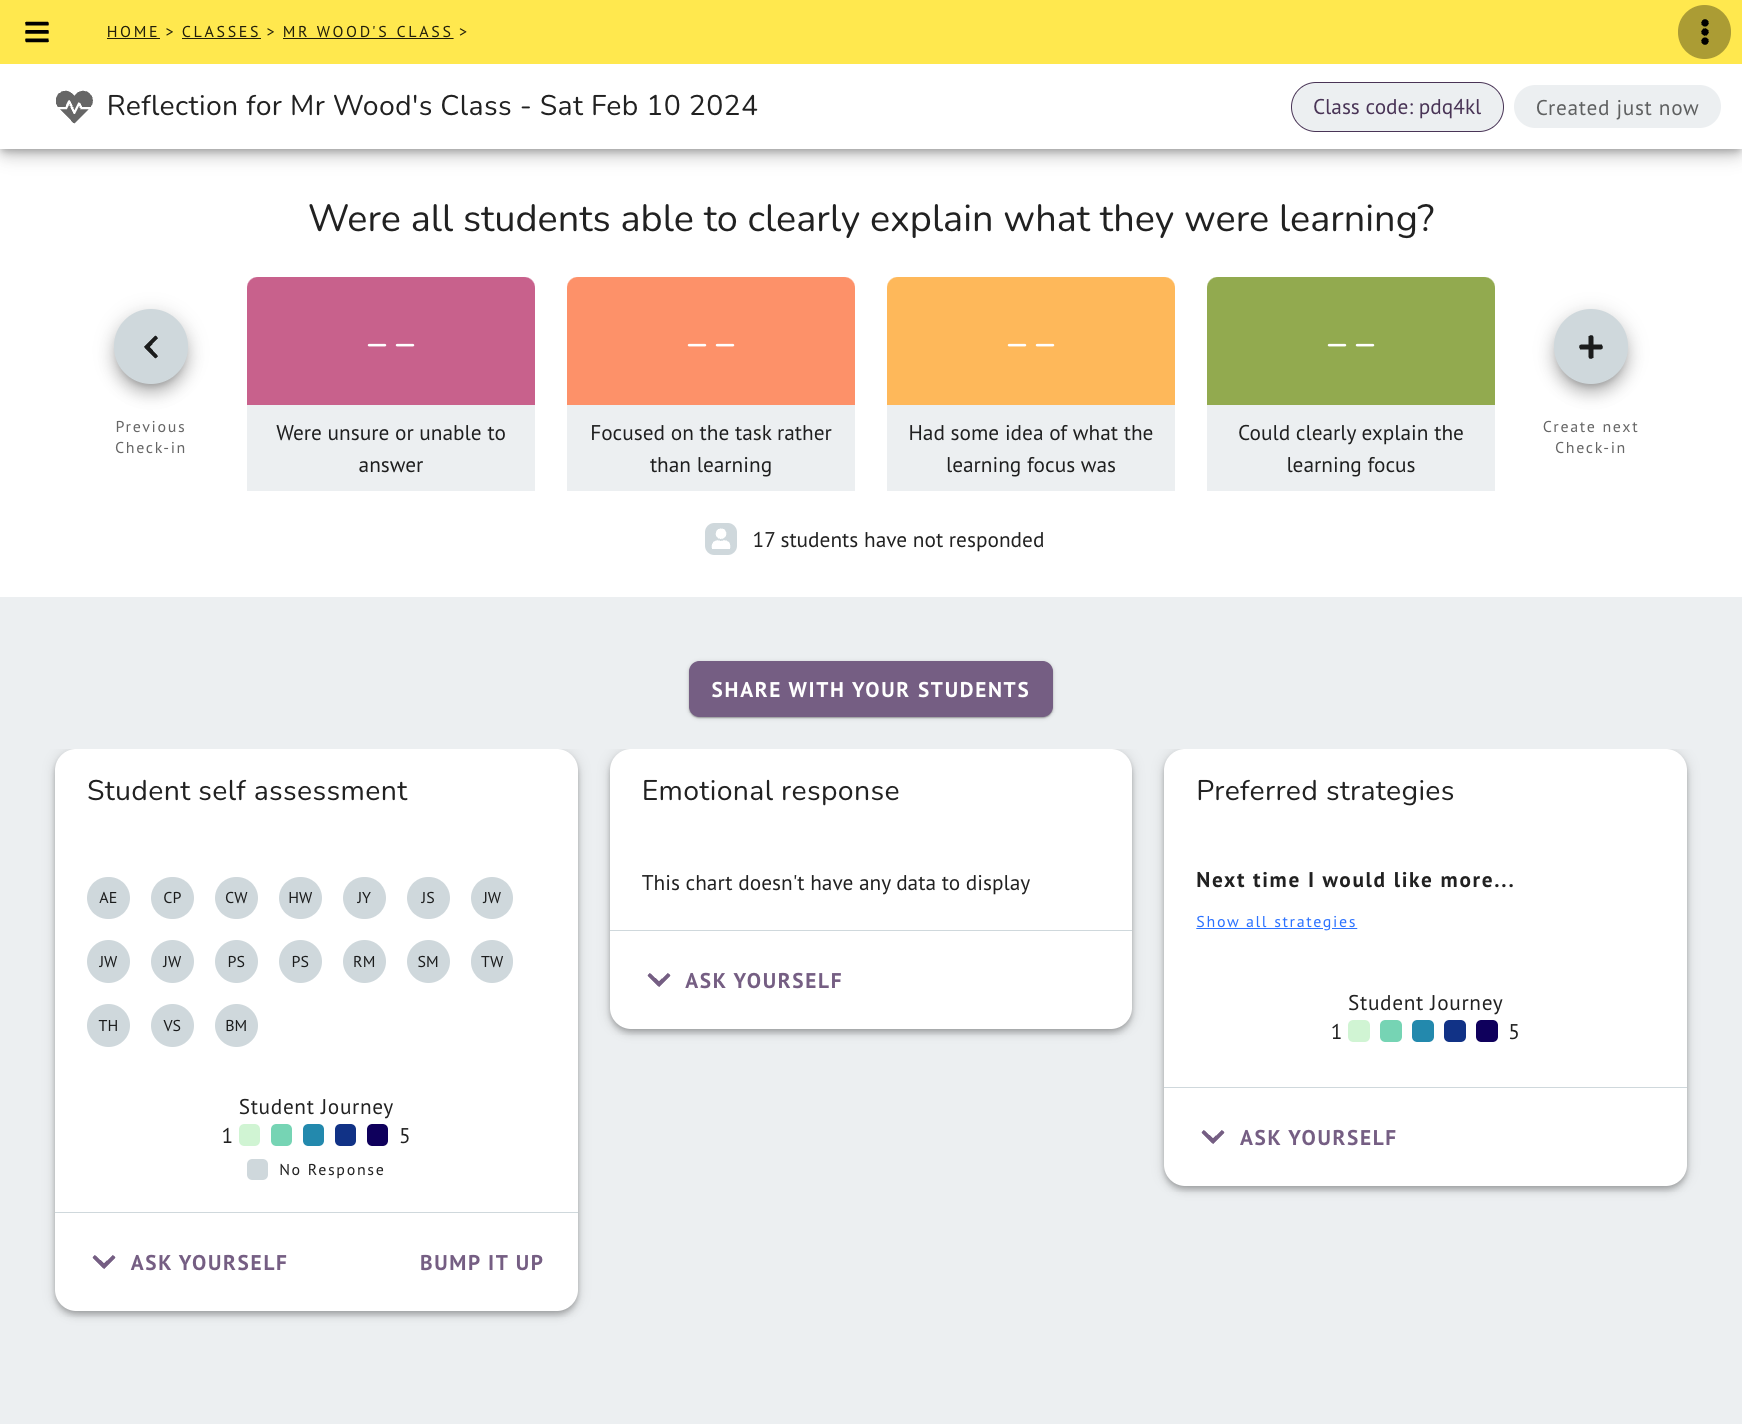
Task: Select 'Were unsure or unable to answer' card
Action: pos(391,384)
